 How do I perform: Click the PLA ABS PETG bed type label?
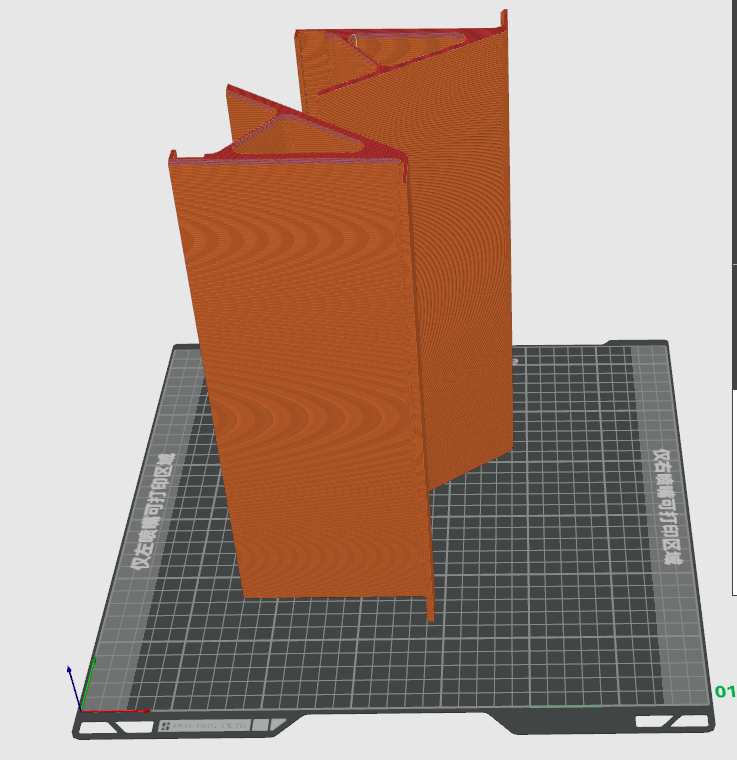(x=204, y=726)
